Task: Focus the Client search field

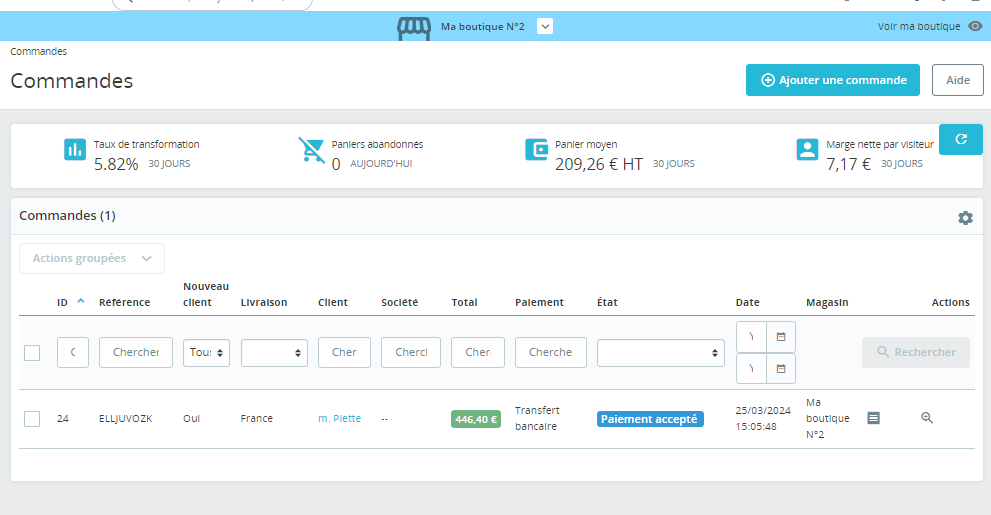Action: (344, 353)
